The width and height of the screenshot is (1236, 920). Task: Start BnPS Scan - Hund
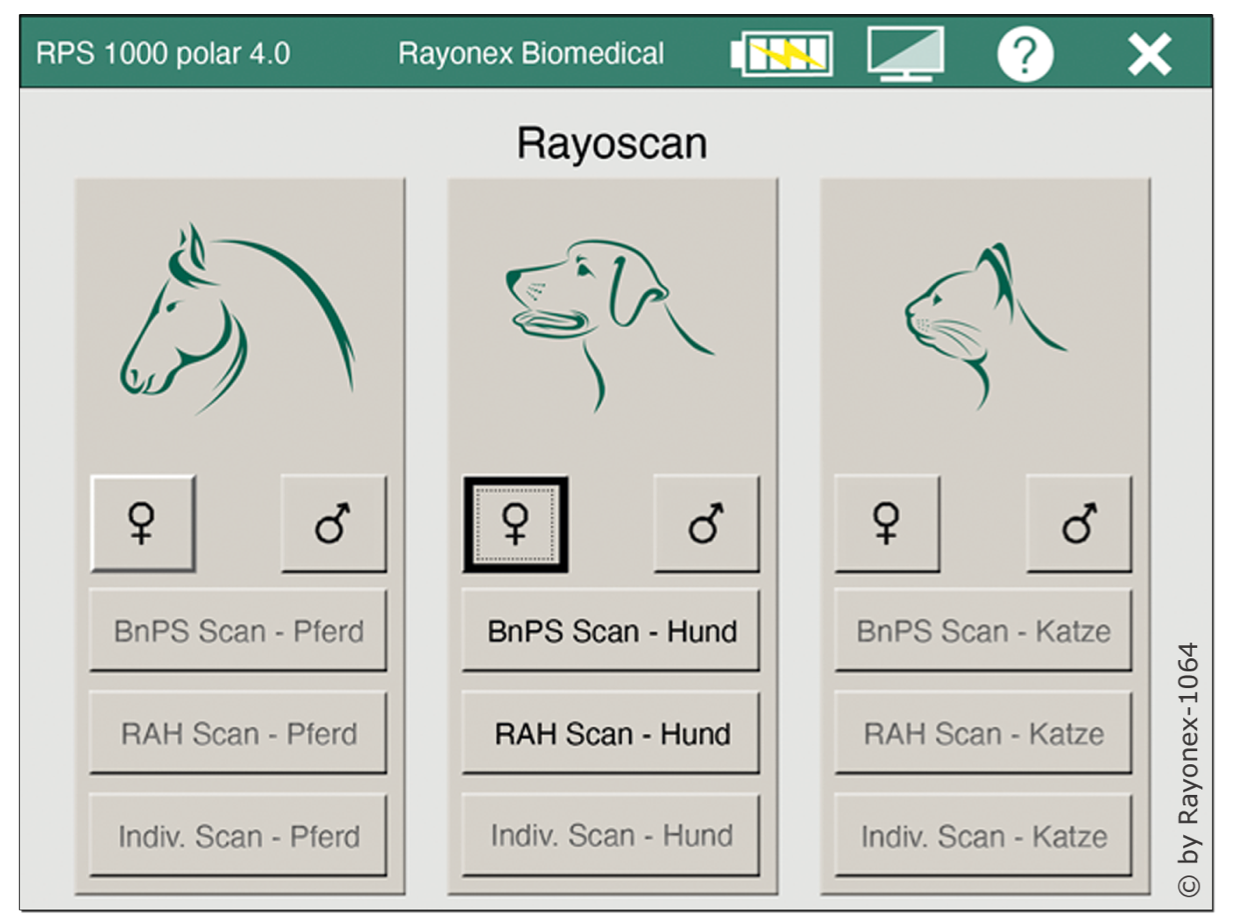click(611, 631)
